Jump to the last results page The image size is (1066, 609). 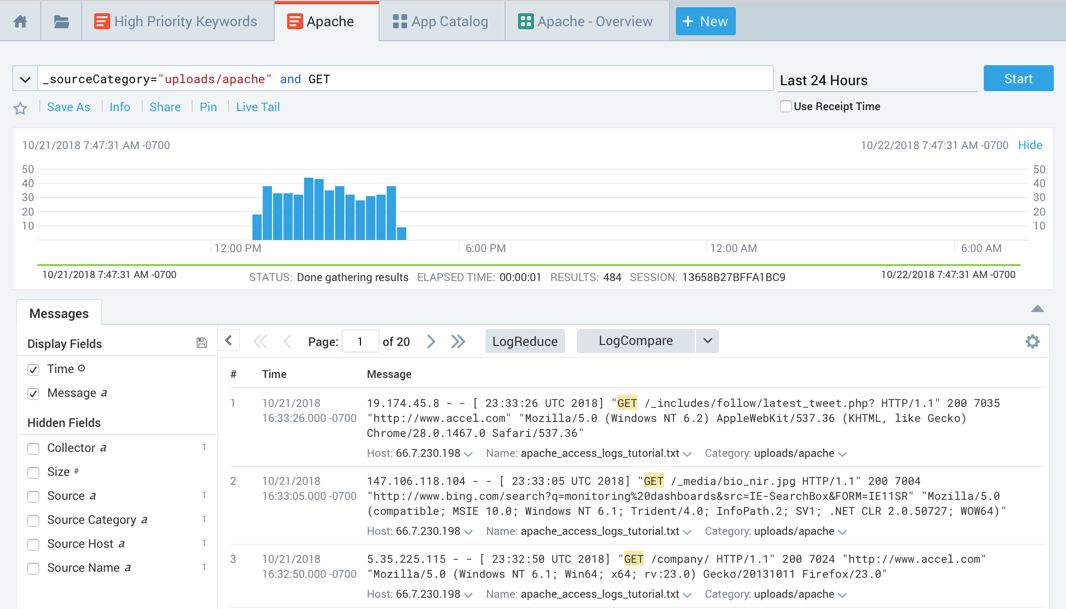point(458,342)
